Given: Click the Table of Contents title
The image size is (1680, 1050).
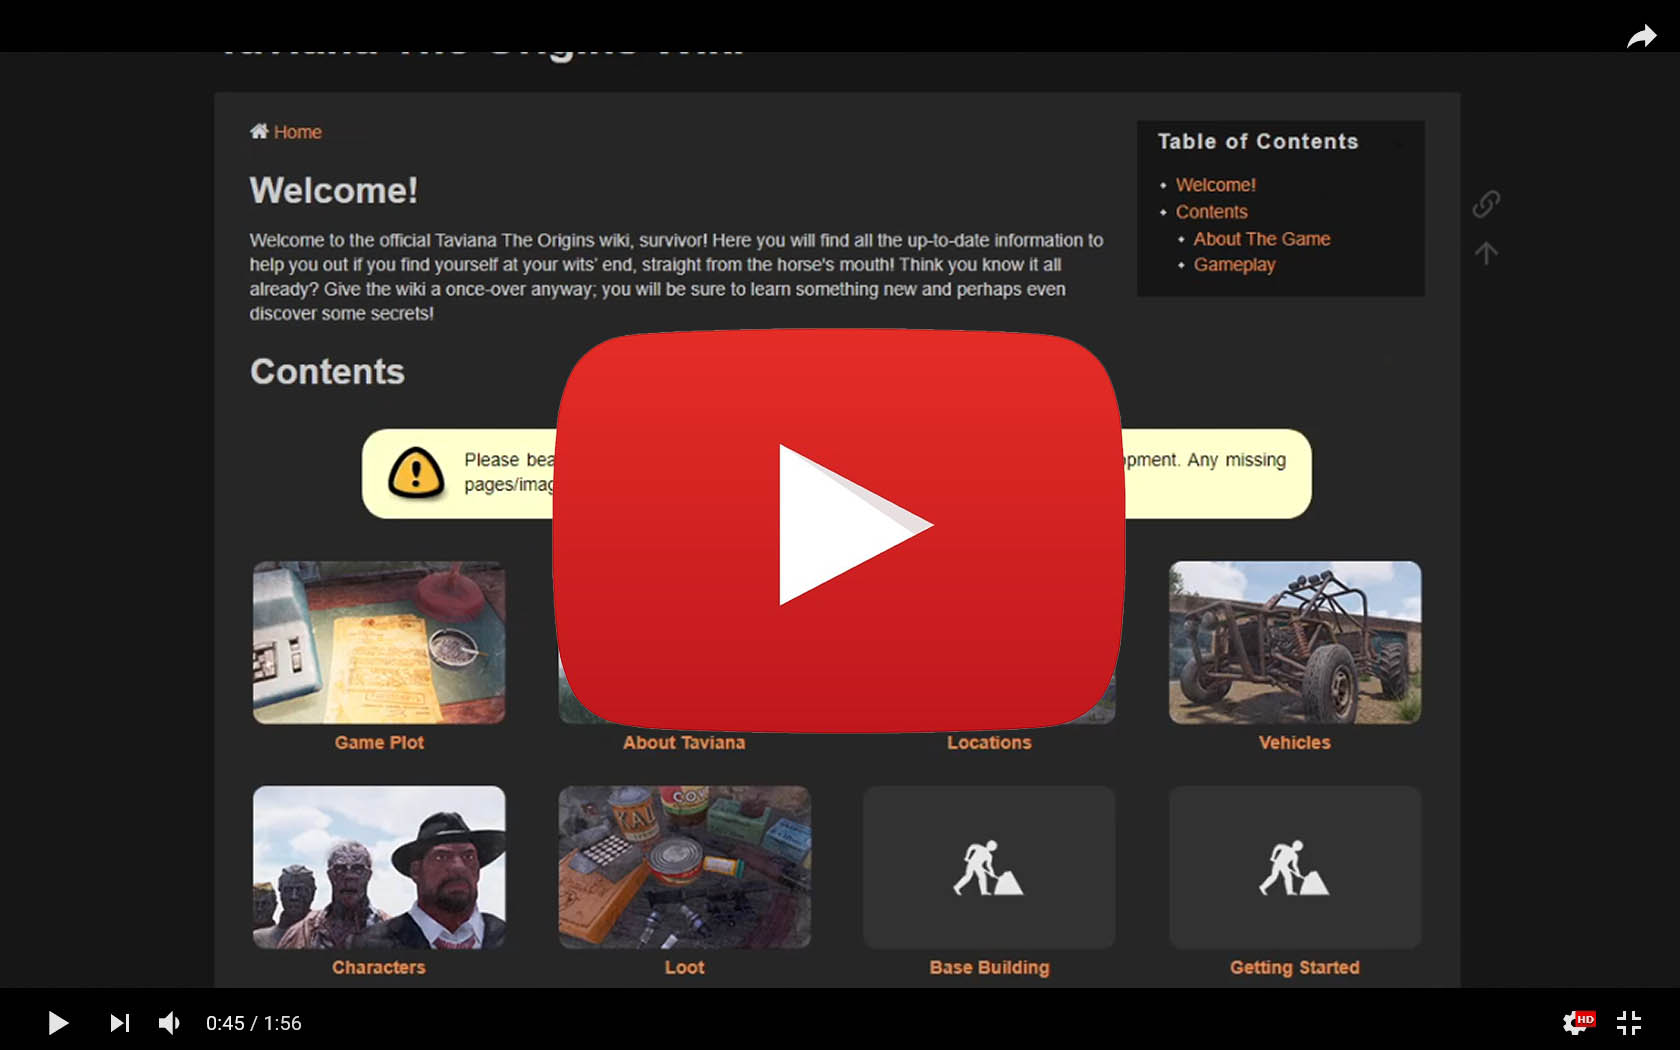Looking at the screenshot, I should click(1258, 141).
